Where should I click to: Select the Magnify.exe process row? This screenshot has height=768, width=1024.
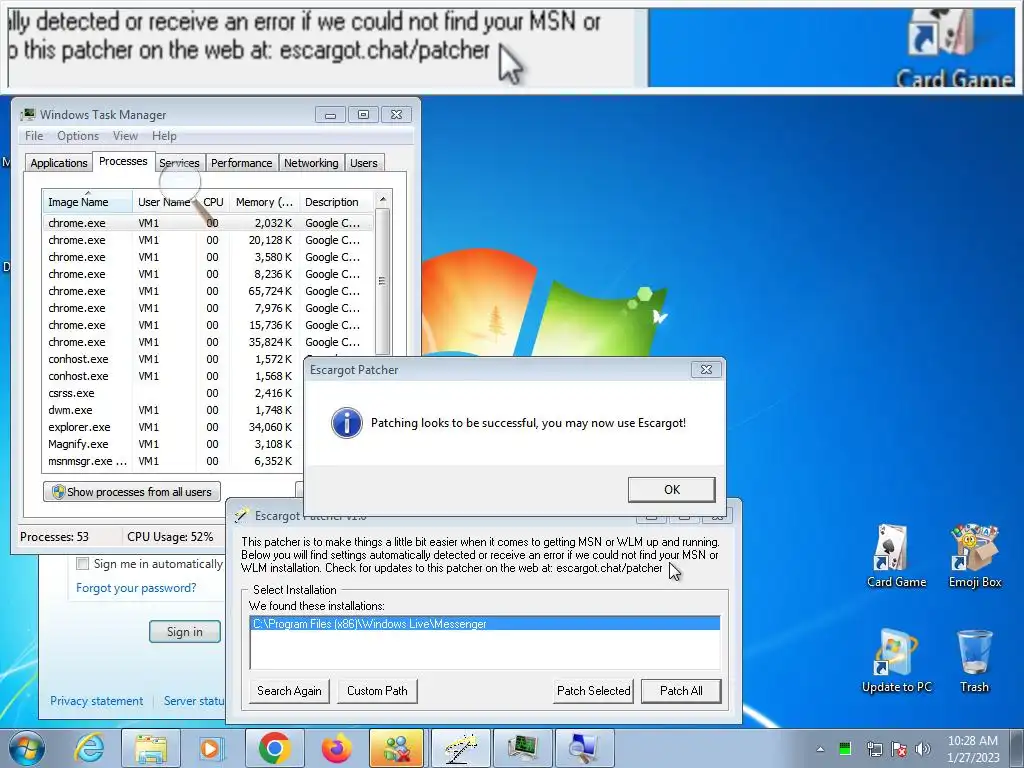pos(172,444)
